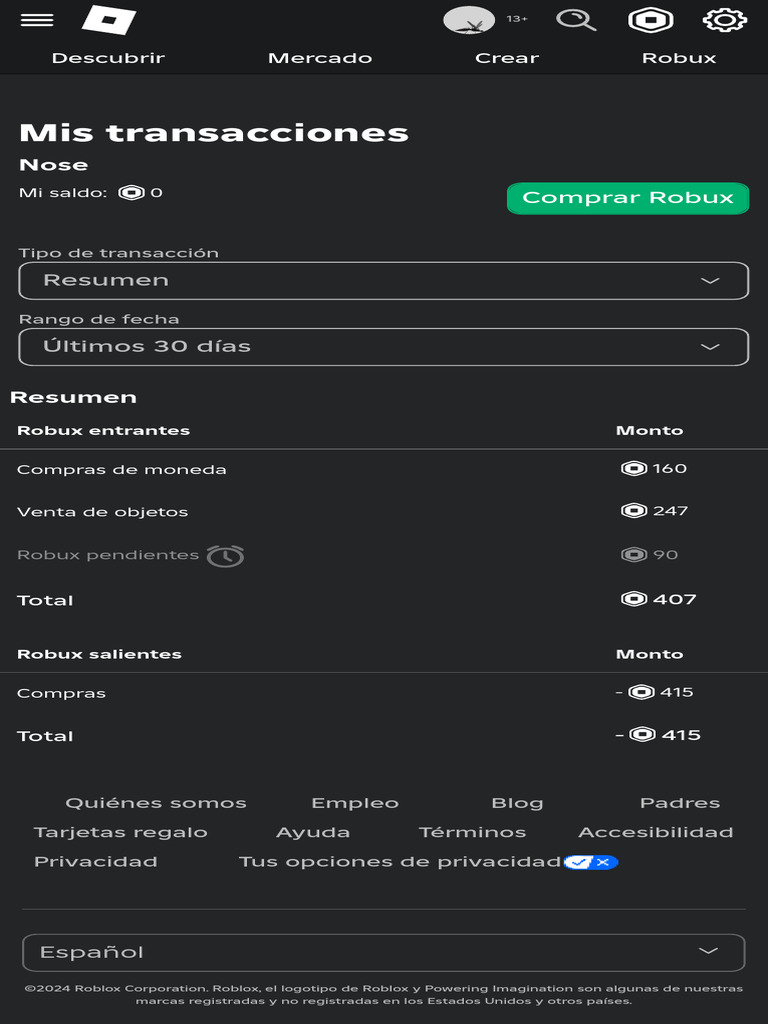Open the Español language selector
768x1024 pixels.
click(384, 952)
